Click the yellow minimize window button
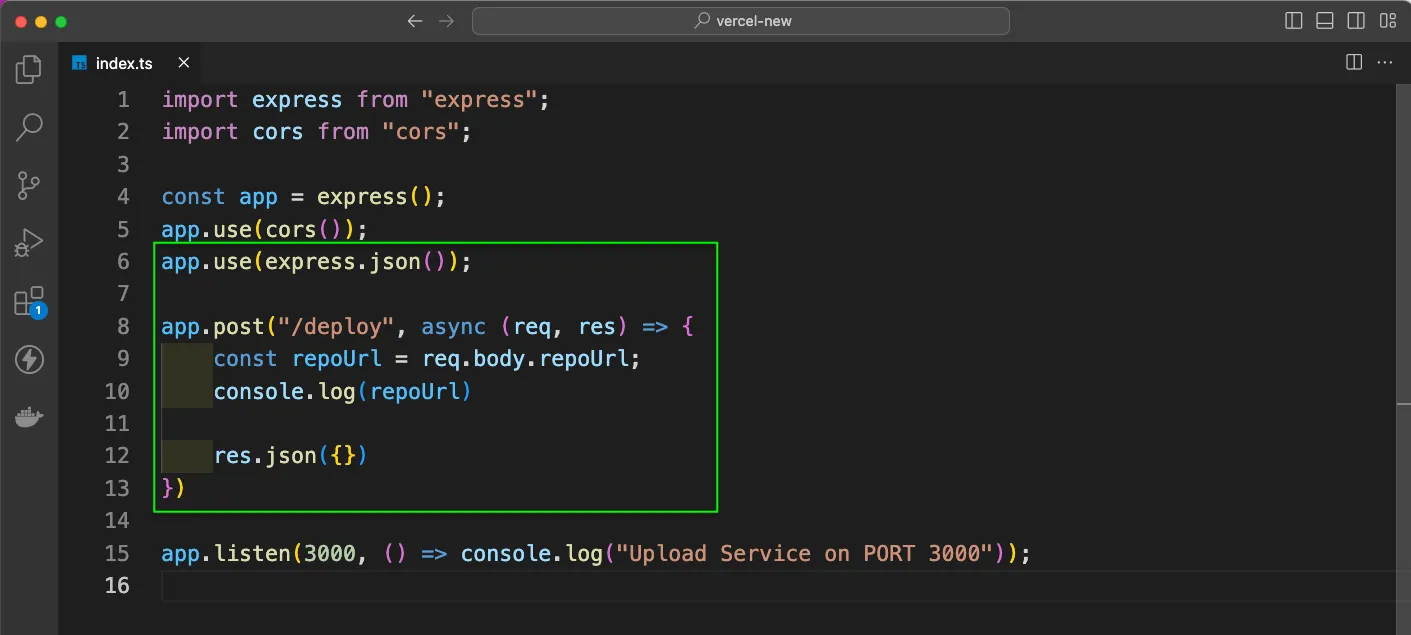 tap(40, 21)
